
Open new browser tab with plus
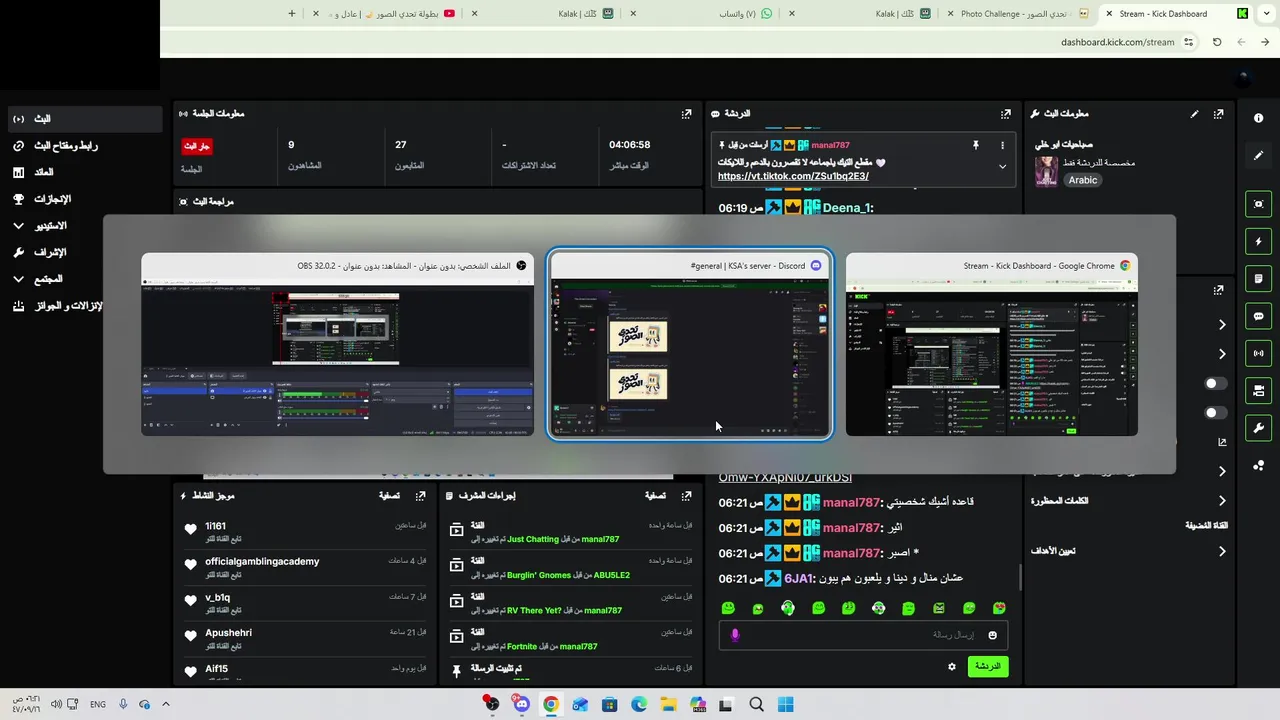click(292, 14)
